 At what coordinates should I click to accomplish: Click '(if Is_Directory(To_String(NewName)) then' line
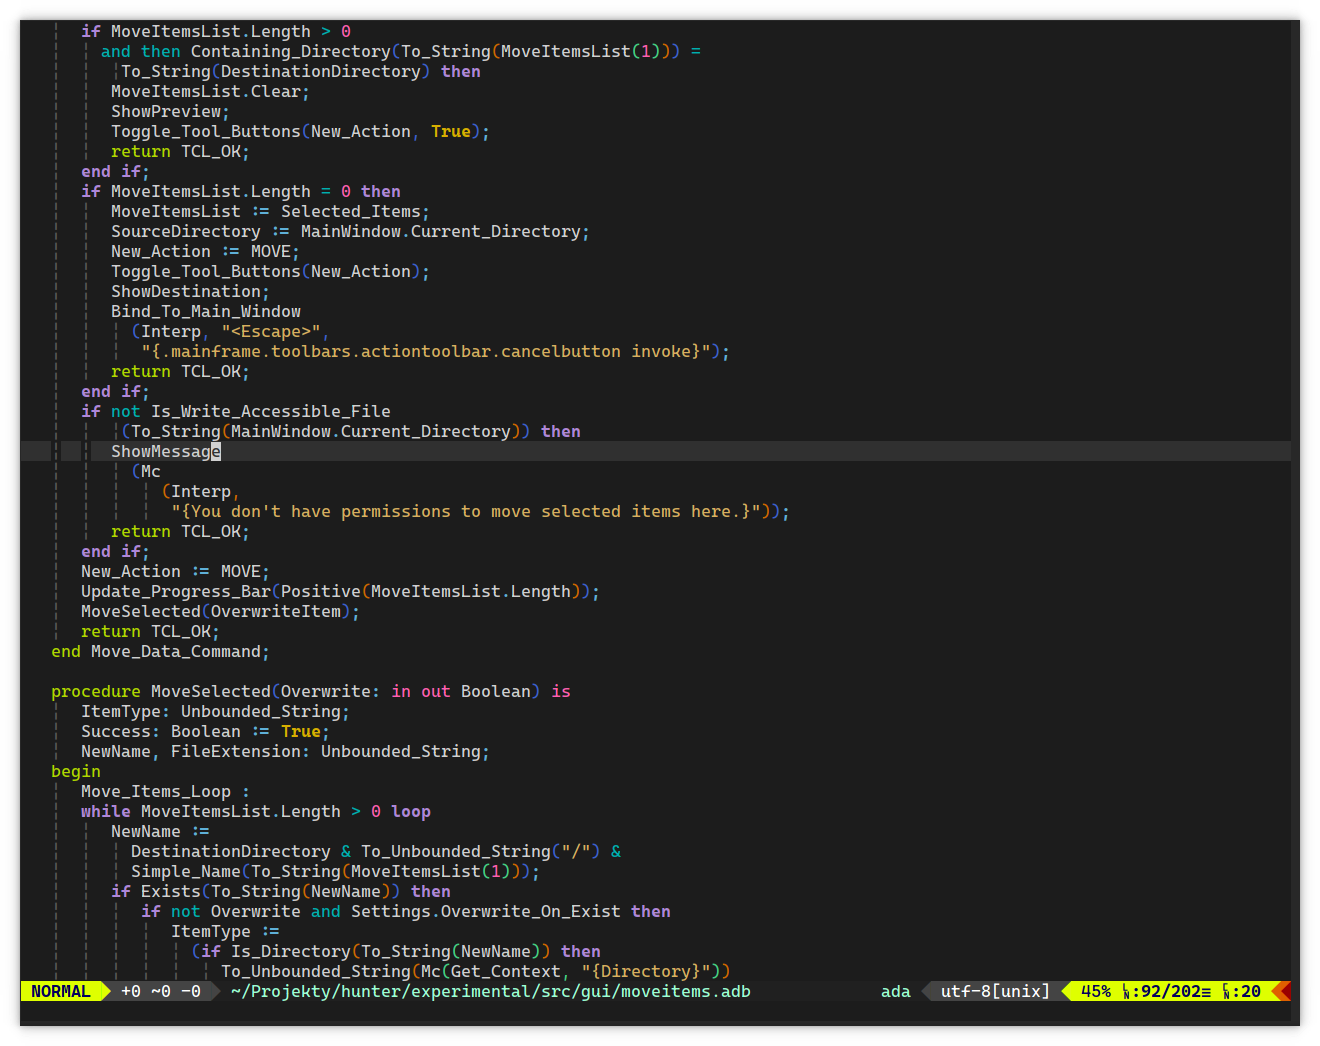(396, 951)
